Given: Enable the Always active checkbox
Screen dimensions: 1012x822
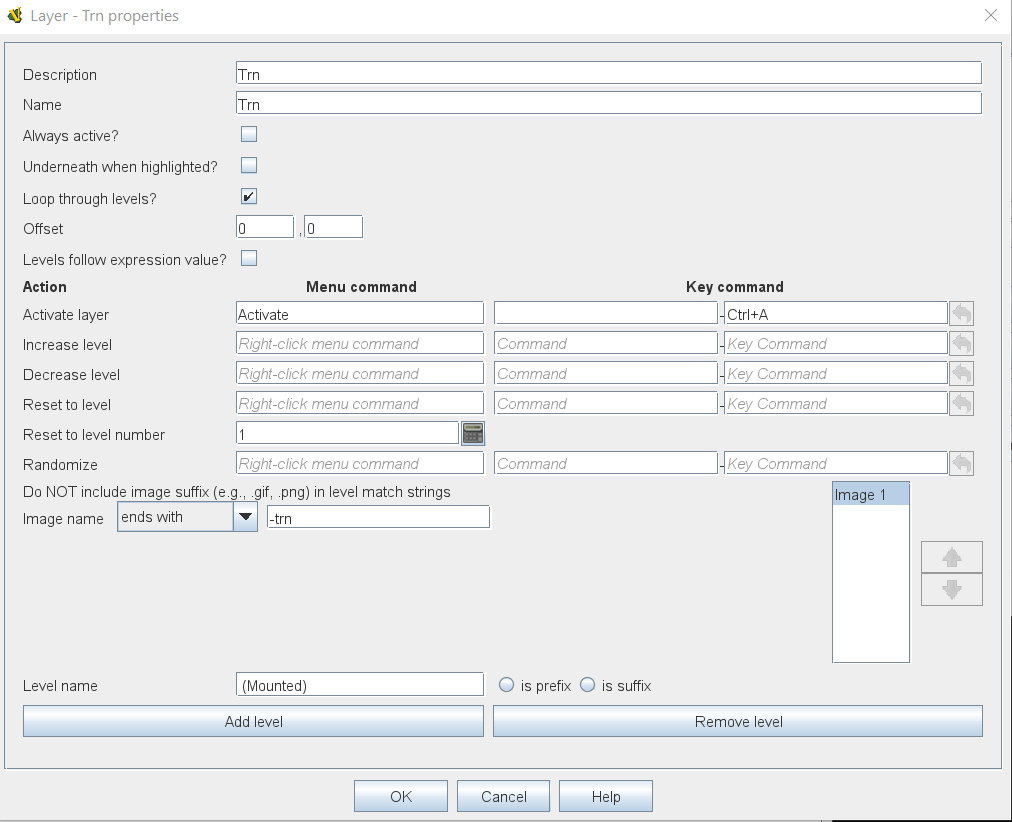Looking at the screenshot, I should pos(249,134).
